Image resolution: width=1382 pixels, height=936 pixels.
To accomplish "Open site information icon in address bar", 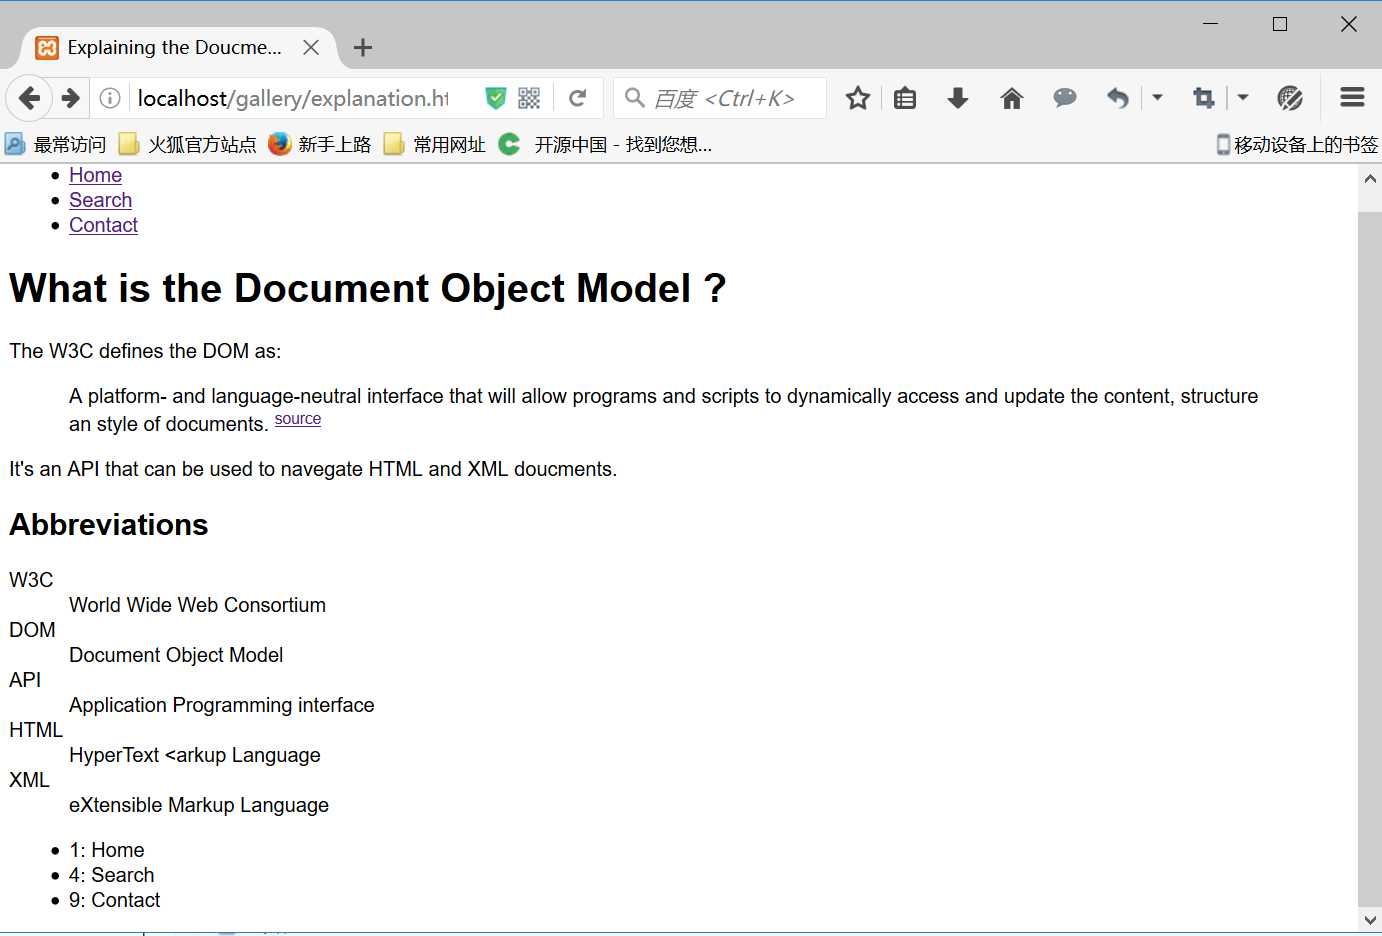I will (x=110, y=98).
